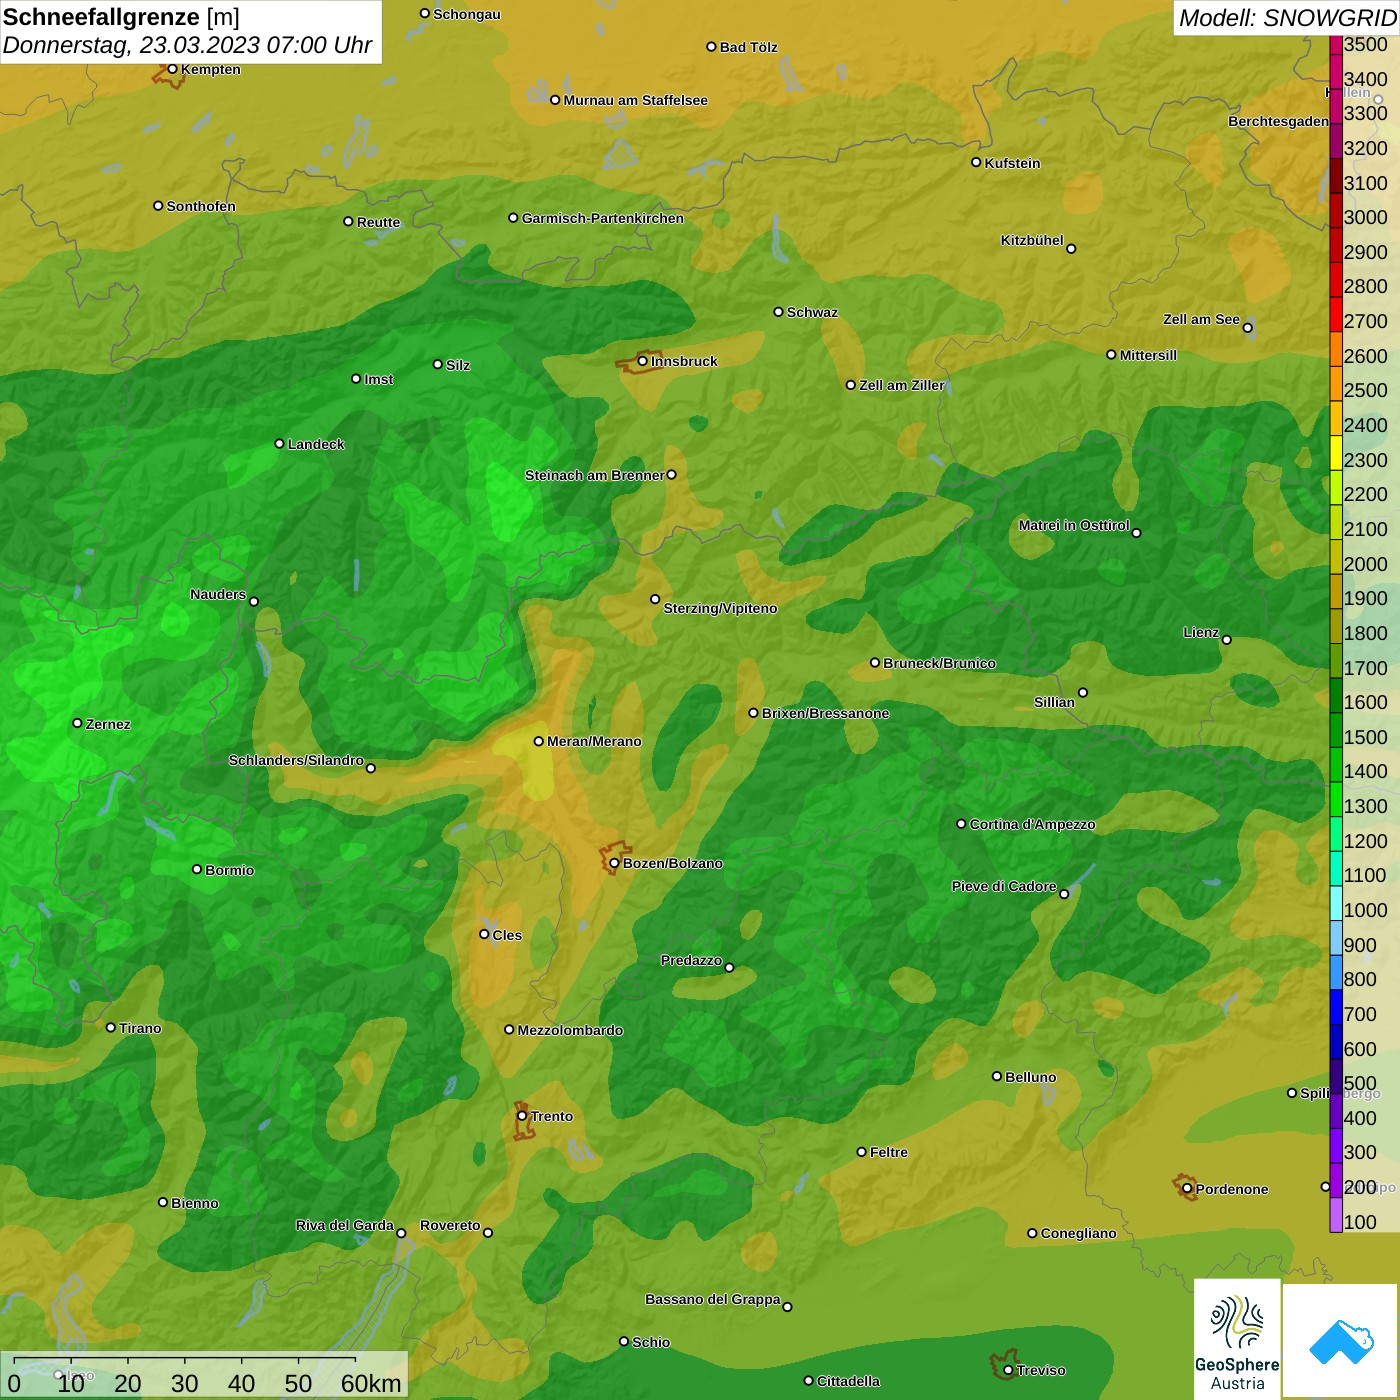Image resolution: width=1400 pixels, height=1400 pixels.
Task: Pick the Lienz city marker dot
Action: (1227, 640)
